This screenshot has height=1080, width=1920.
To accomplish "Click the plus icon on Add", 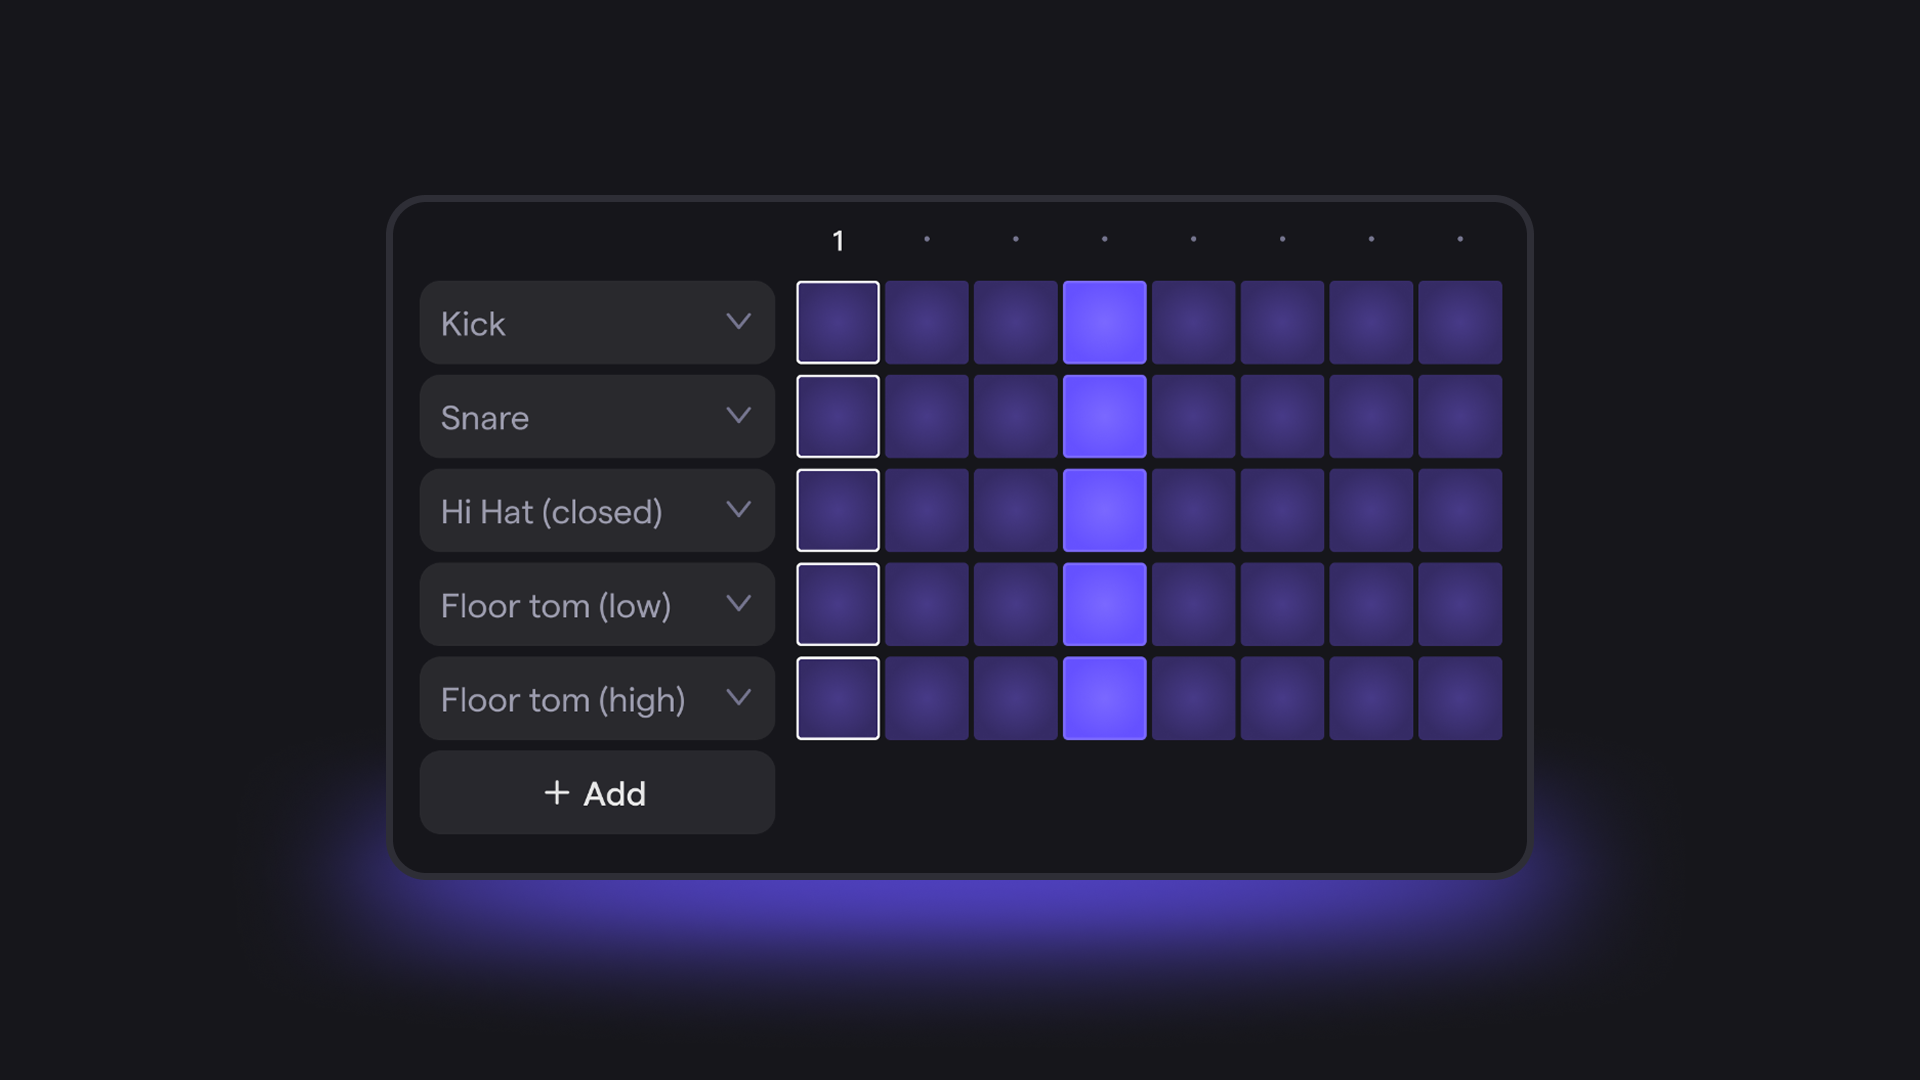I will [x=557, y=793].
